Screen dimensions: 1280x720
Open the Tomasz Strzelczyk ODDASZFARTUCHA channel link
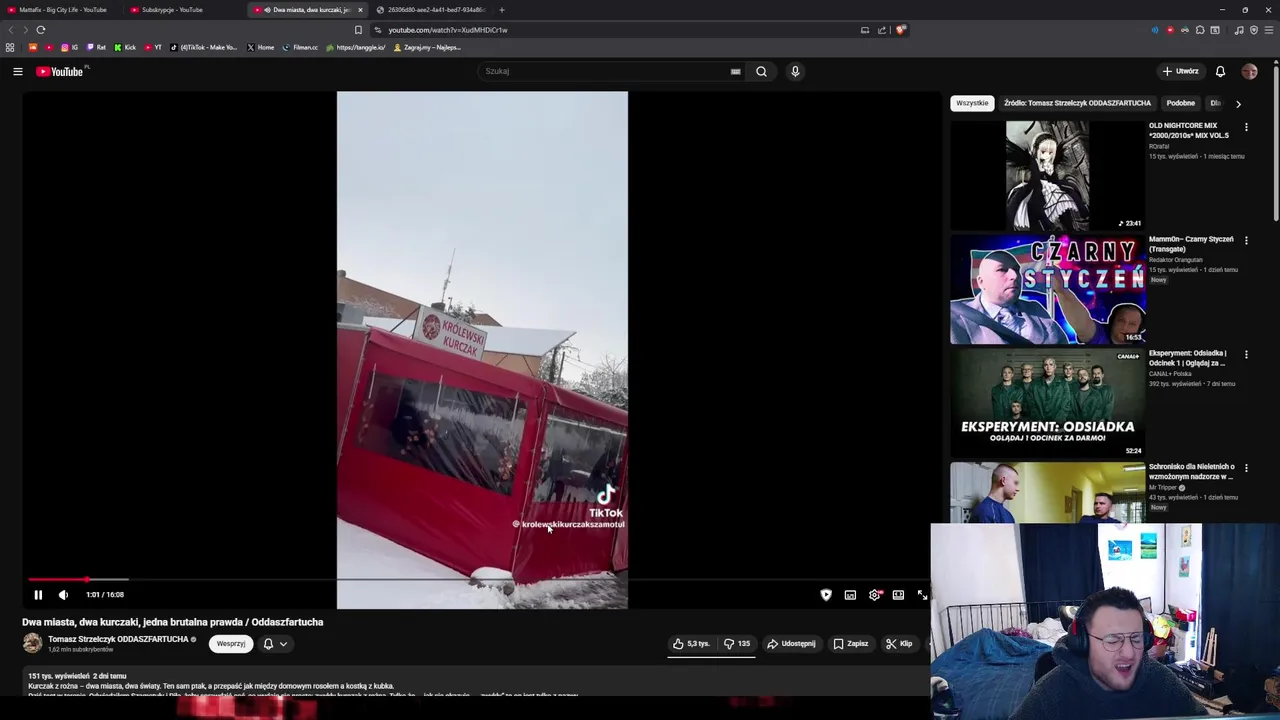pyautogui.click(x=118, y=639)
